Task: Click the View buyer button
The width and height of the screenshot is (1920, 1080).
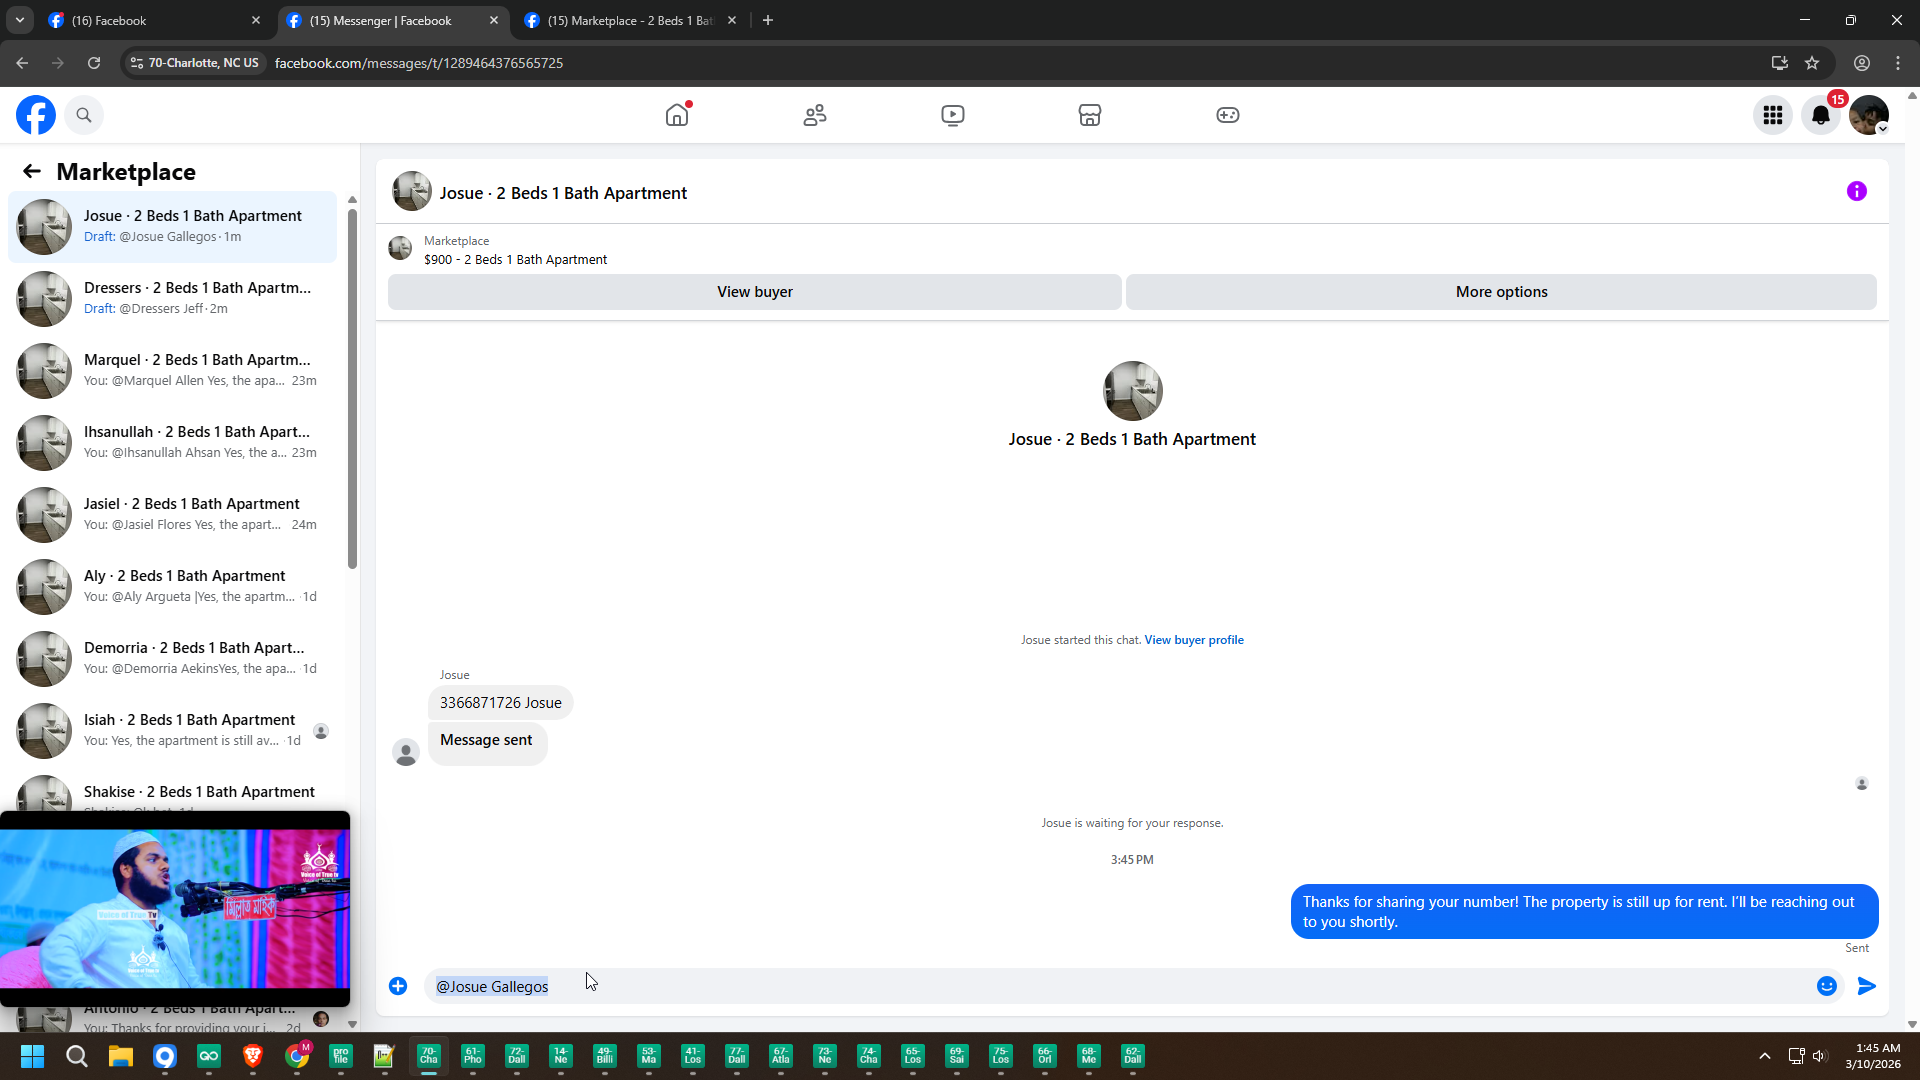Action: (754, 292)
